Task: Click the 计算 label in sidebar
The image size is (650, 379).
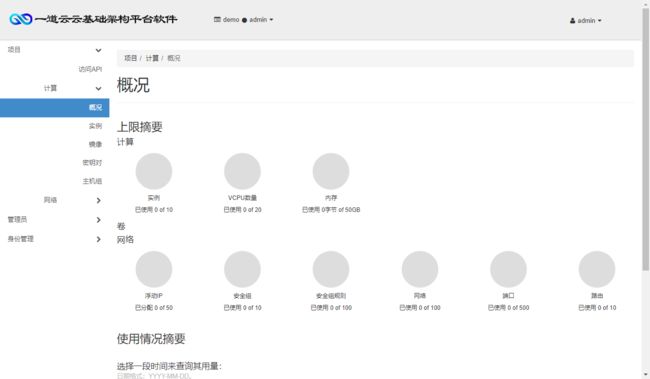Action: pos(51,88)
